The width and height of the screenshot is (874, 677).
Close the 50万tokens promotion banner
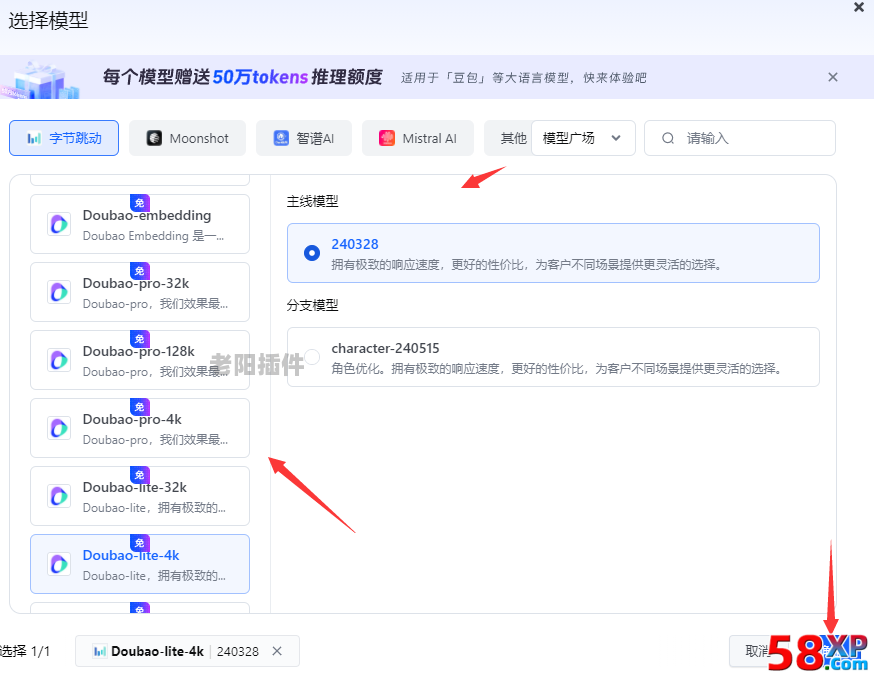[833, 76]
